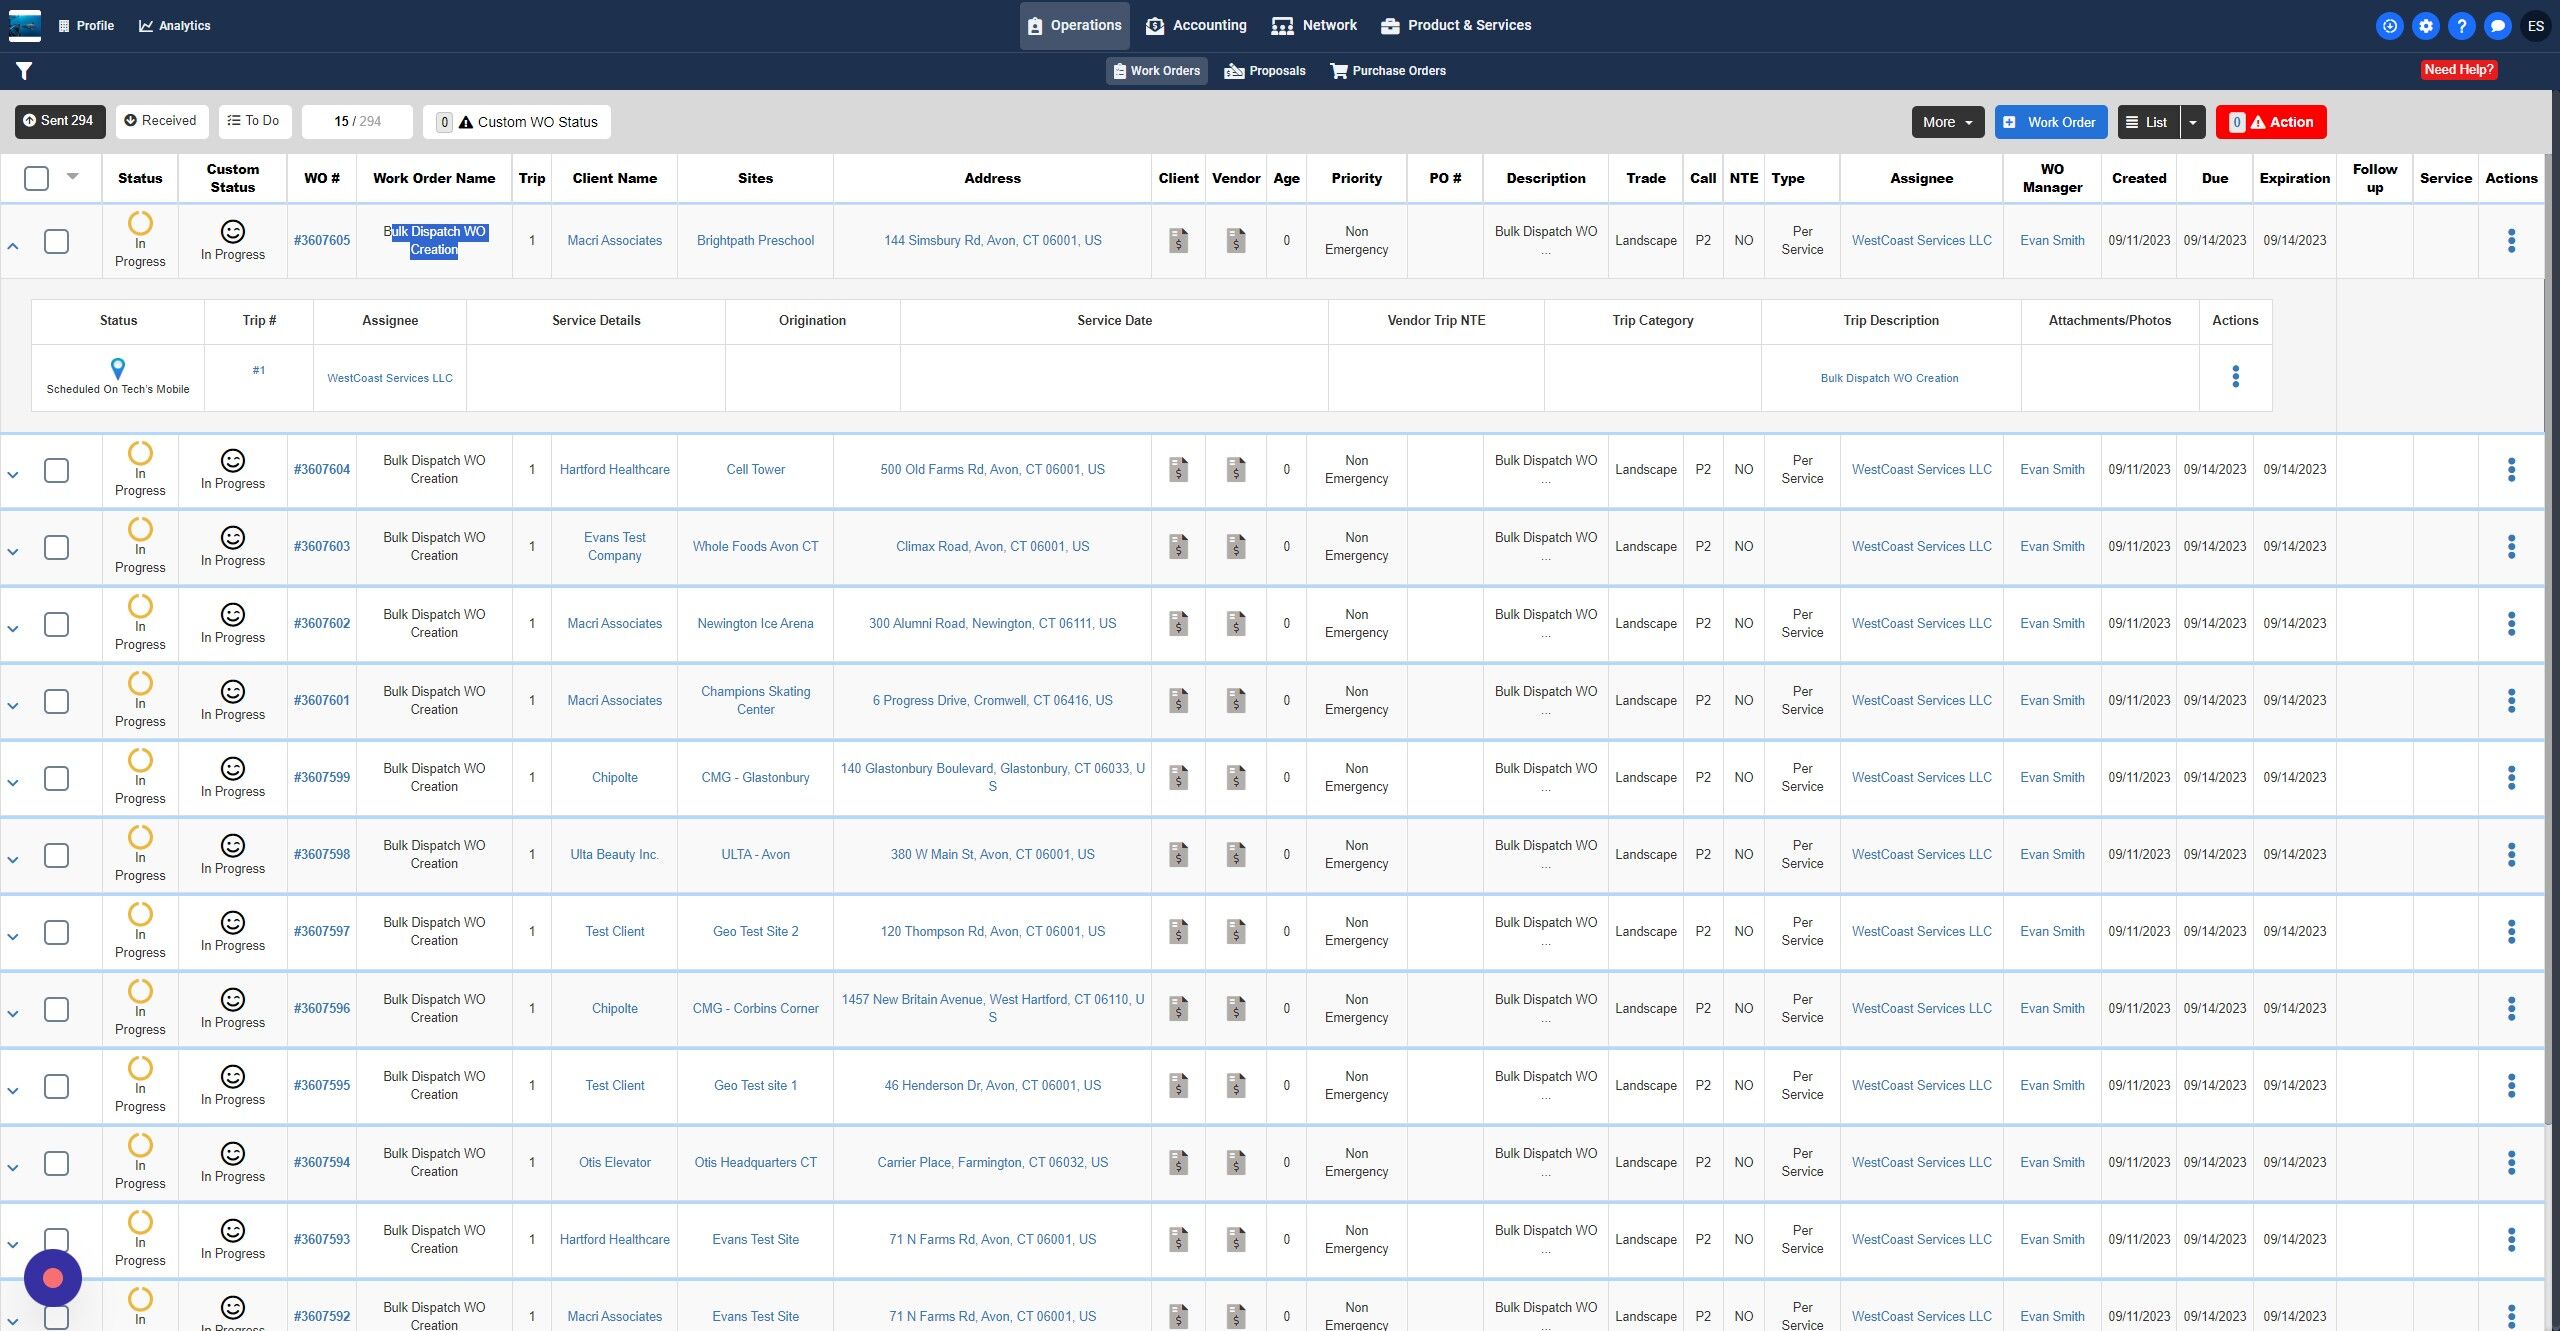
Task: Click the blue Work Order button
Action: (x=2050, y=122)
